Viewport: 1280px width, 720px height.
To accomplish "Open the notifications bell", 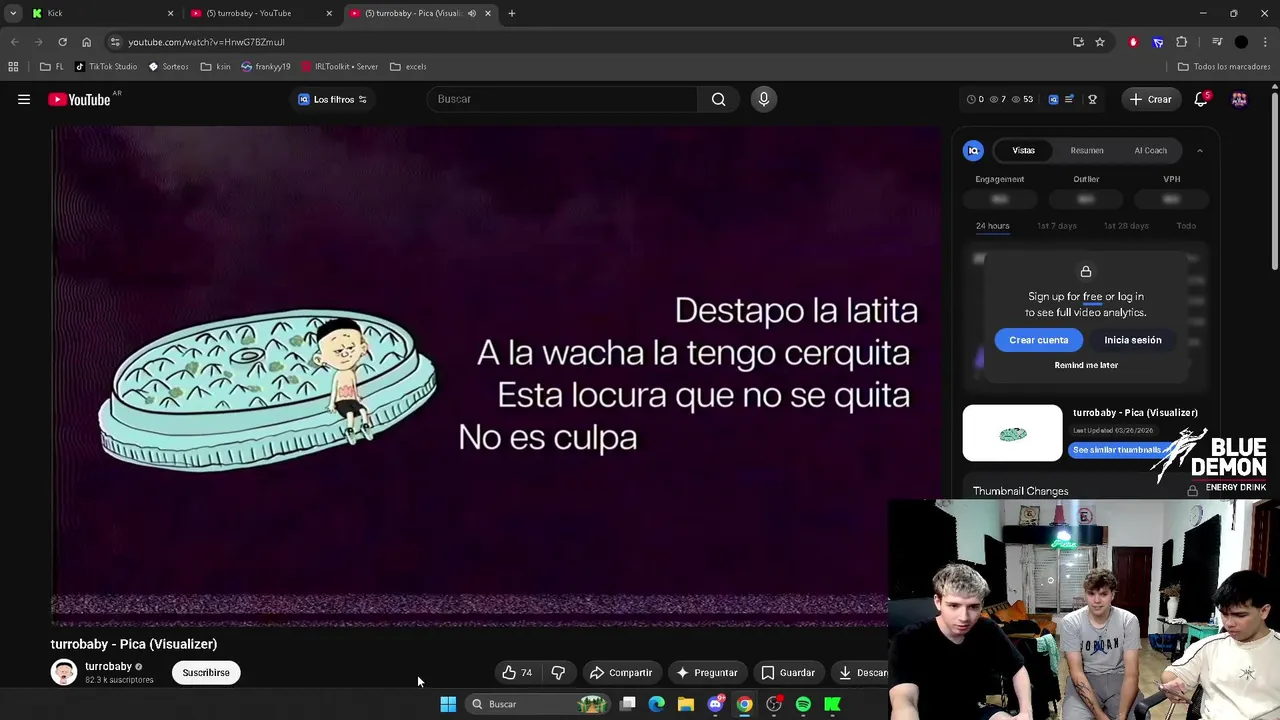I will coord(1201,99).
